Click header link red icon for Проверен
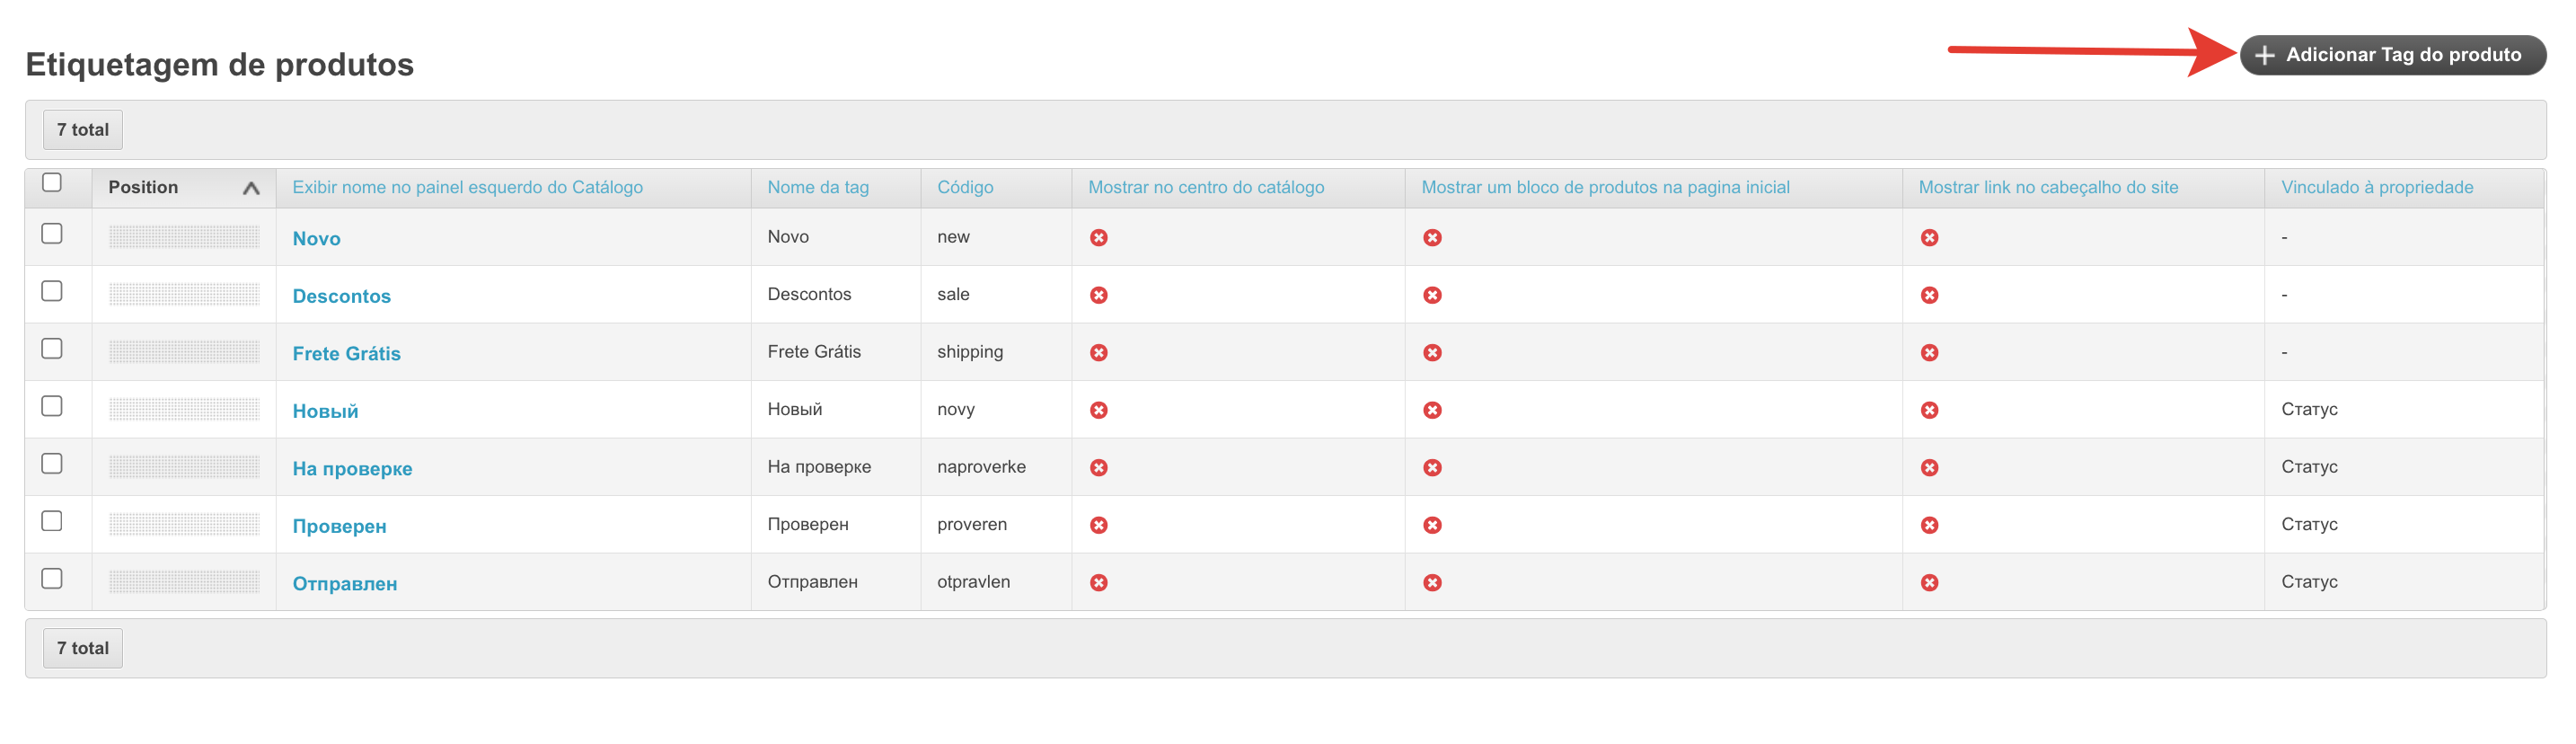The width and height of the screenshot is (2576, 744). 1929,525
